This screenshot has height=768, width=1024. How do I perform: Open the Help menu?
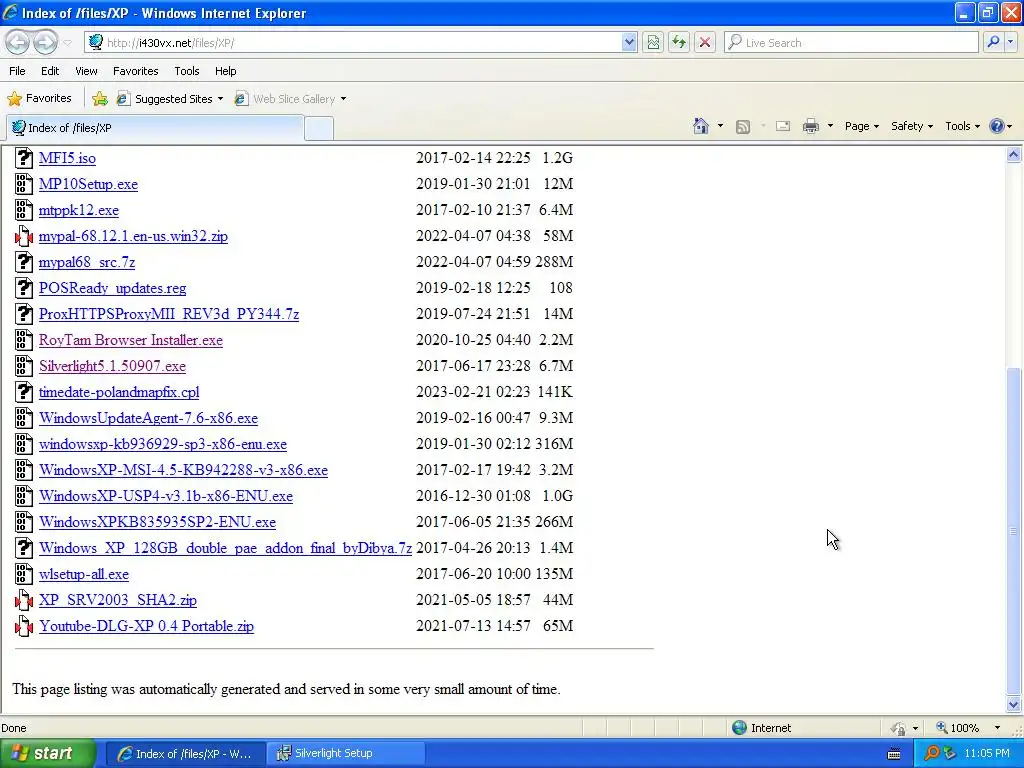tap(225, 71)
